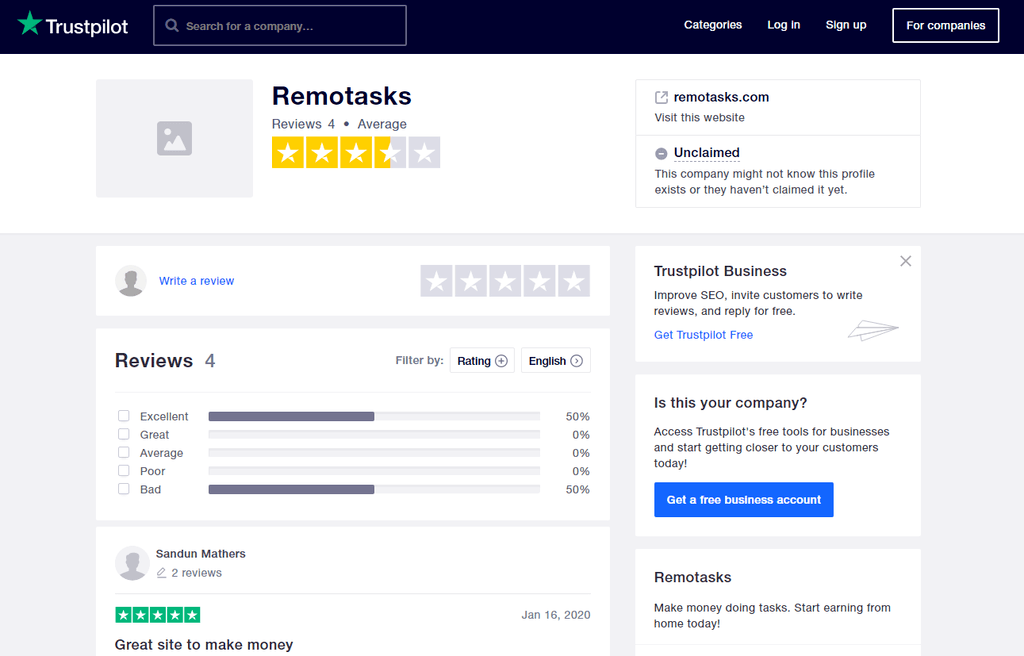
Task: Click the company search input field
Action: tap(280, 25)
